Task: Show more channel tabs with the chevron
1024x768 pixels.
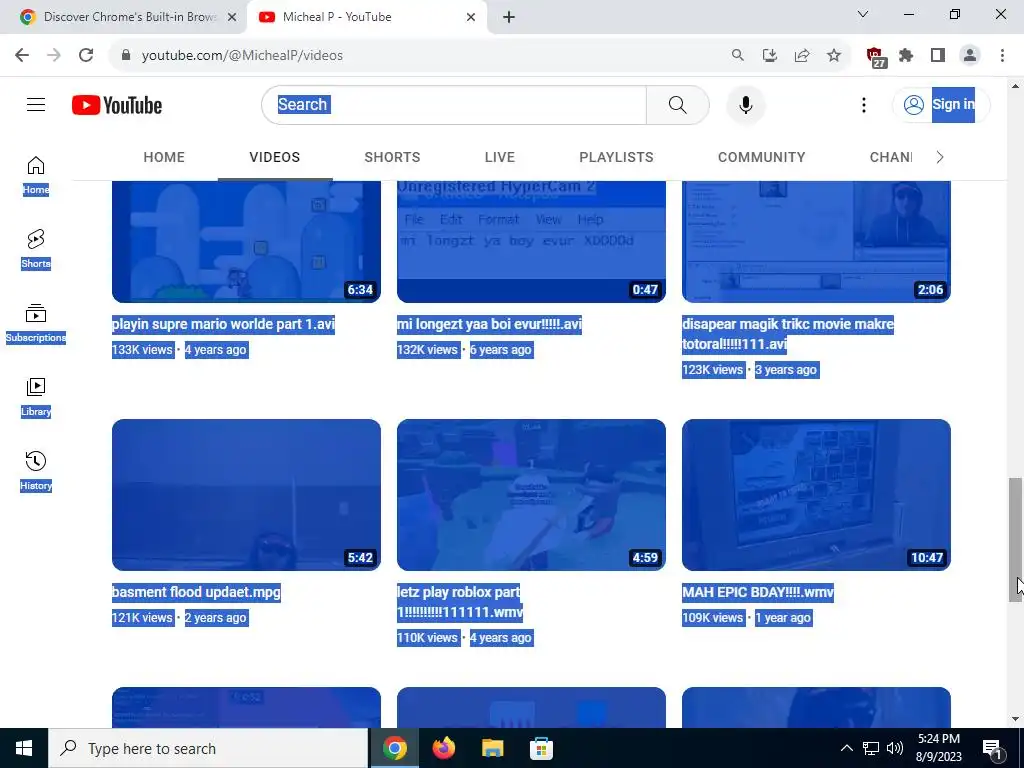Action: point(939,157)
